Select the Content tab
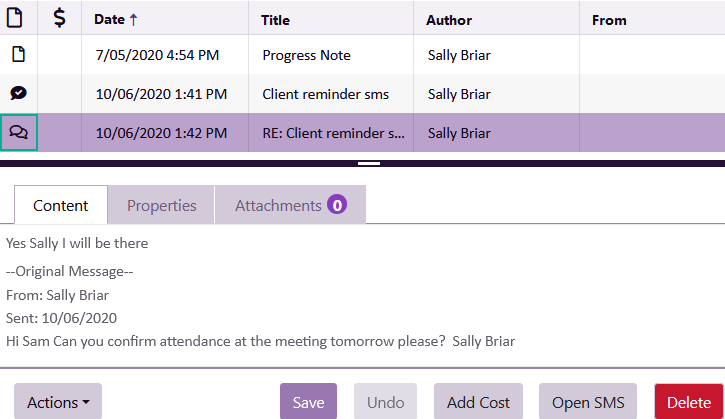 (61, 205)
